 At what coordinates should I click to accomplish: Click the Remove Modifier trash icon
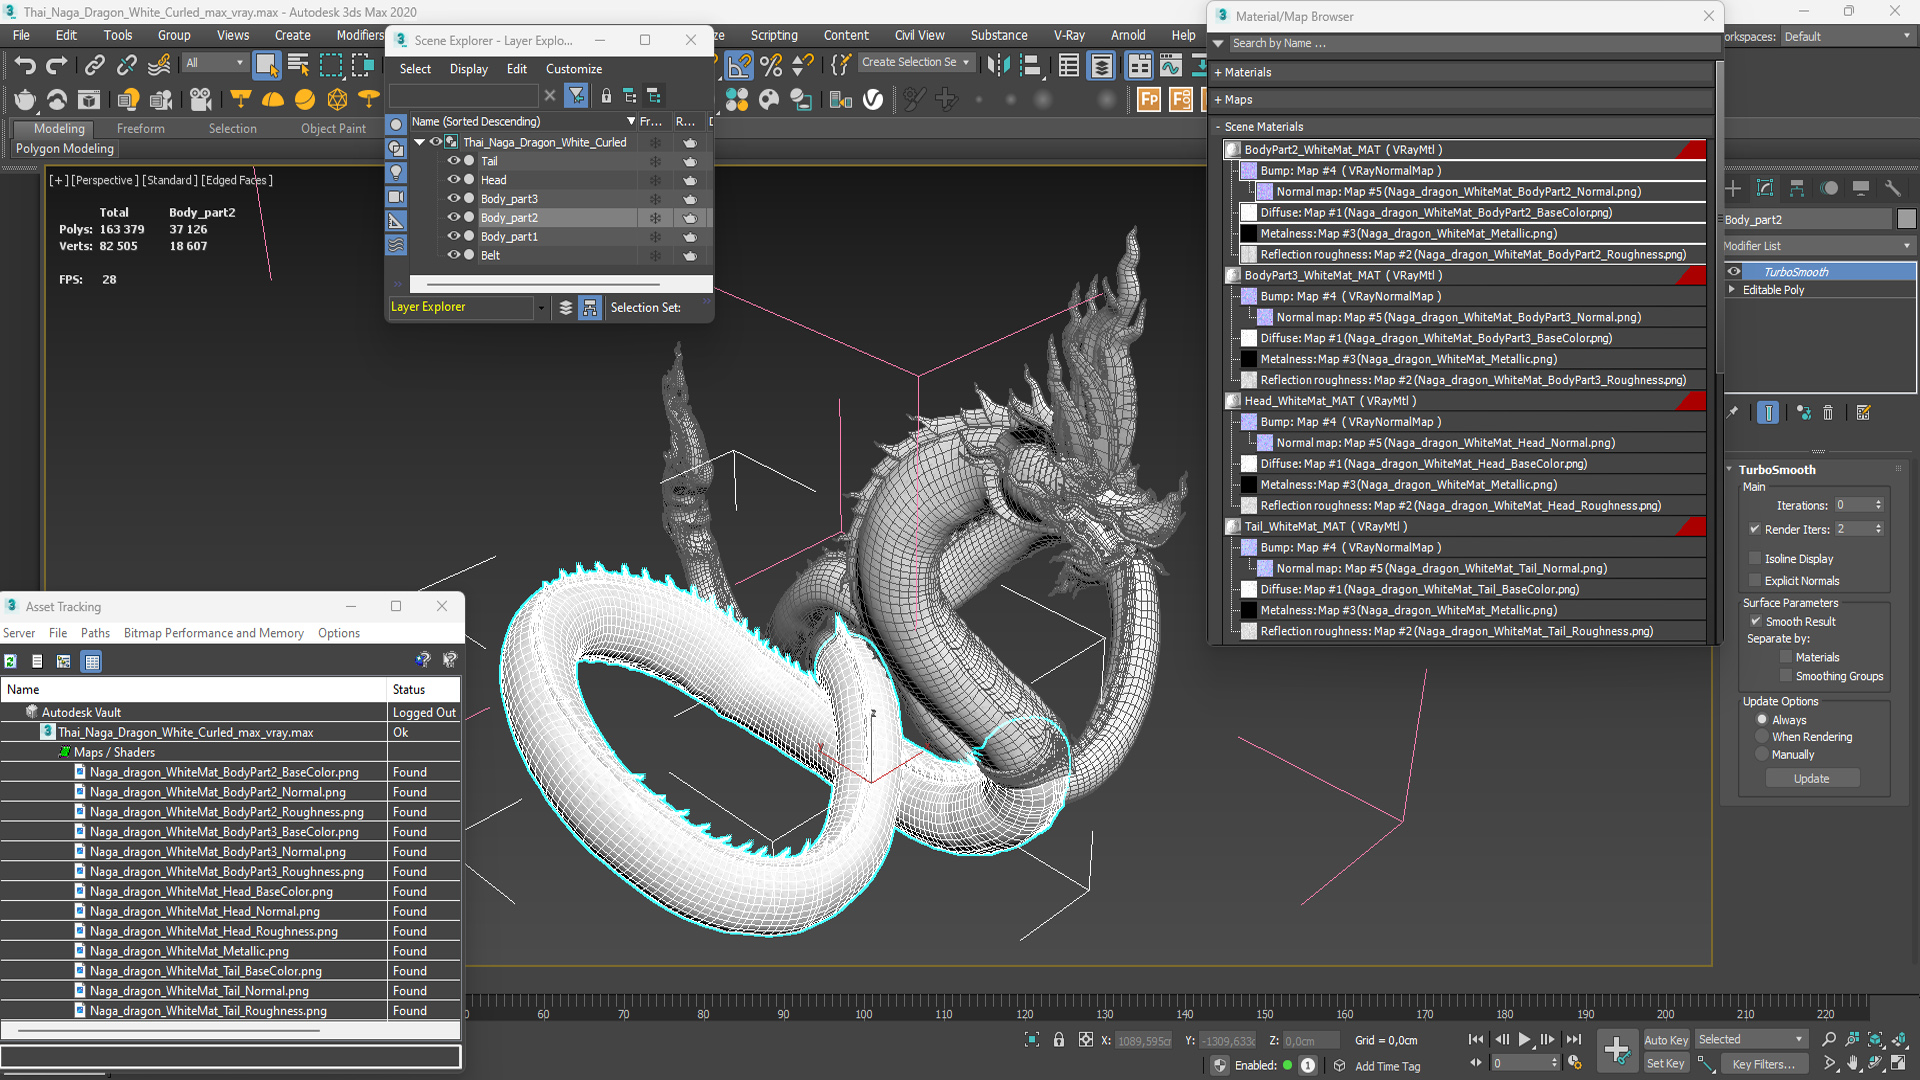pyautogui.click(x=1828, y=412)
